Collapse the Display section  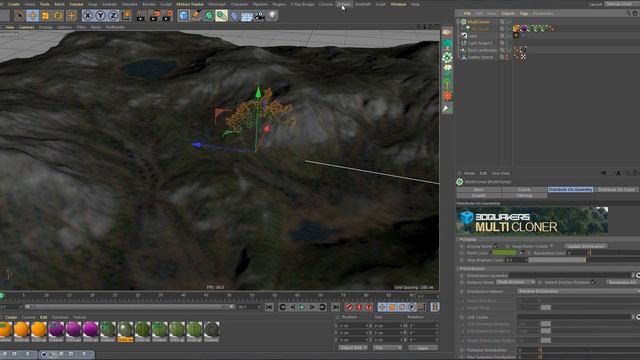pos(461,239)
